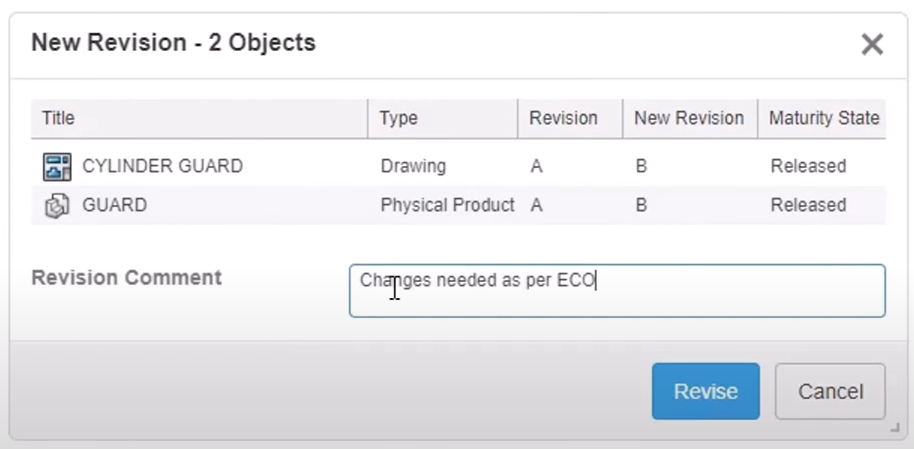Select the GUARD row title

pyautogui.click(x=114, y=205)
